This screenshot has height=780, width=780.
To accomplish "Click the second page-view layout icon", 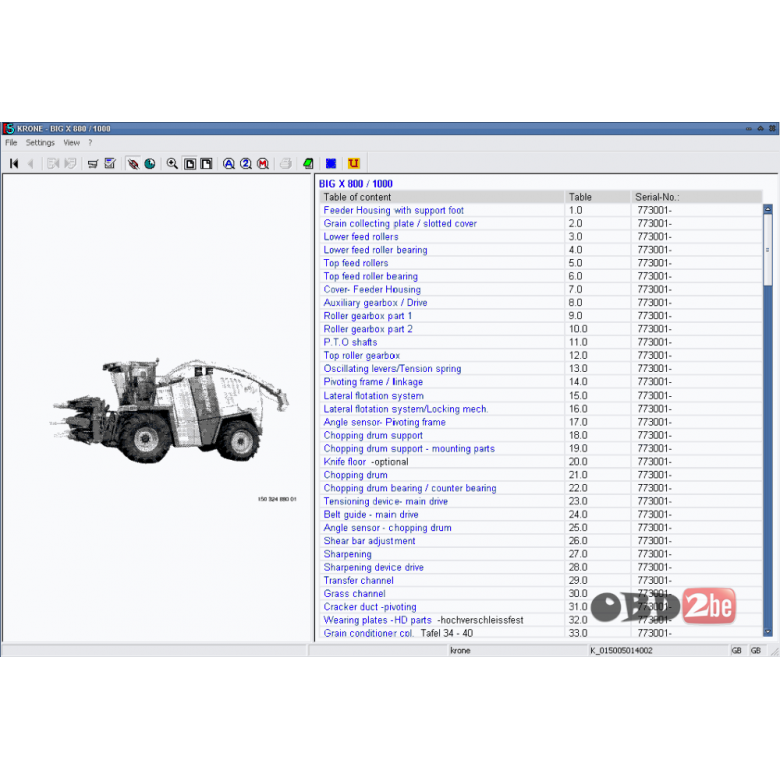I will point(206,163).
